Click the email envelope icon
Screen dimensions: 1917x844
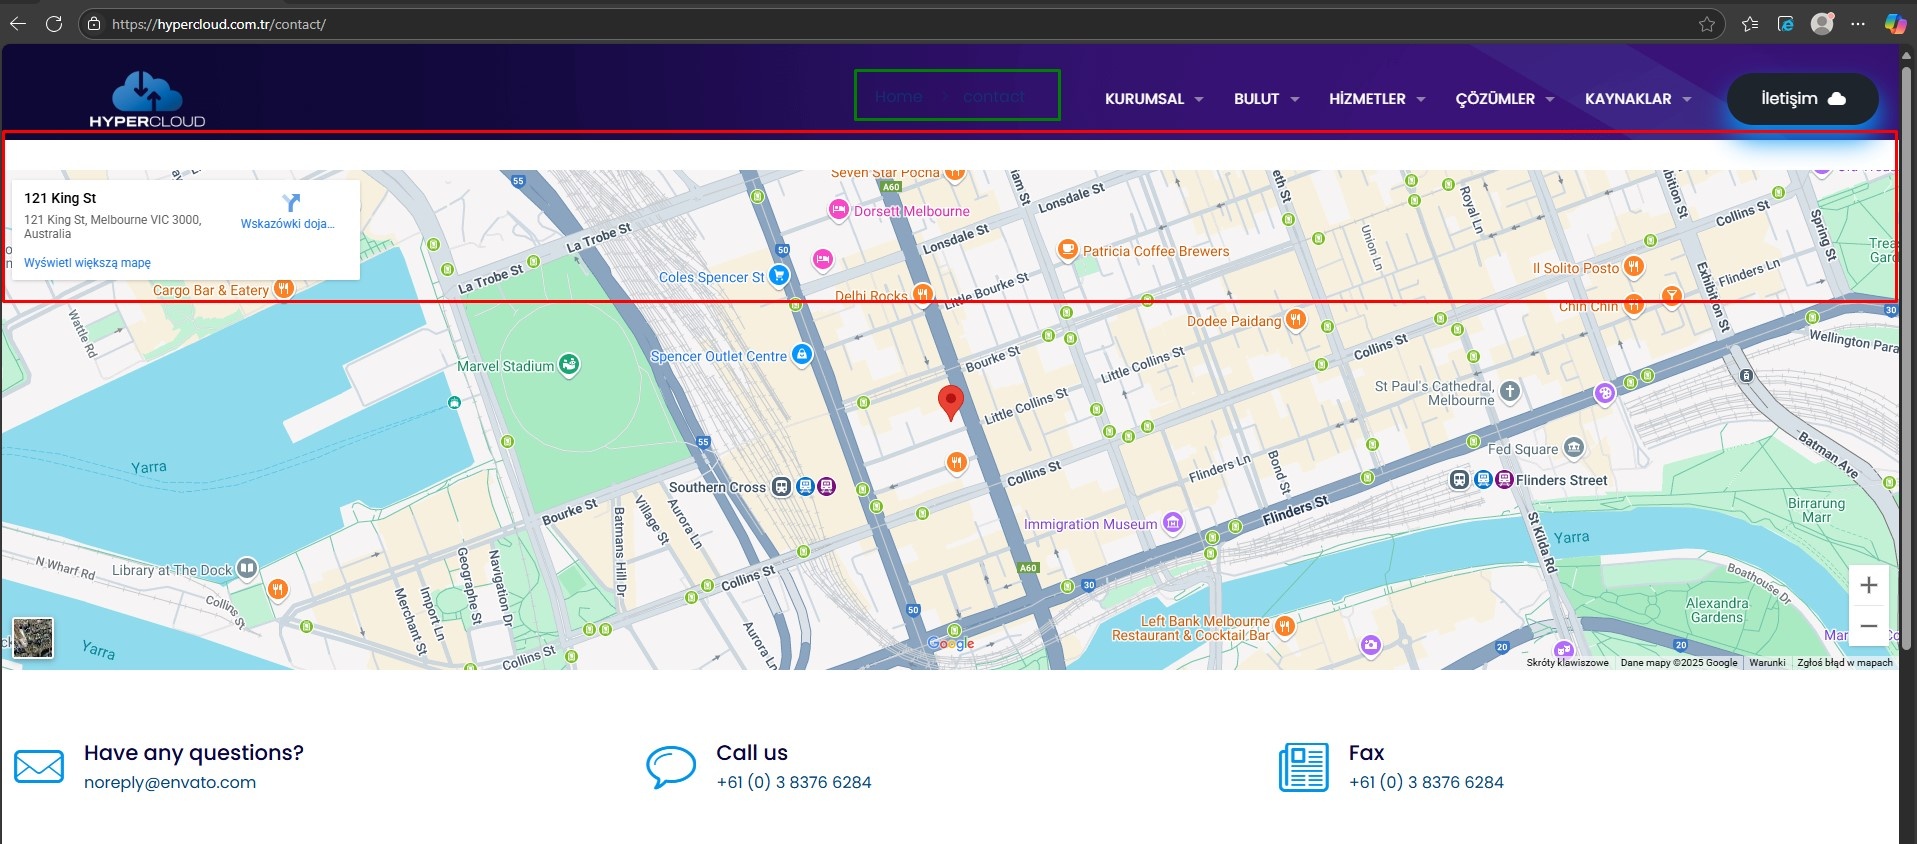click(x=39, y=767)
